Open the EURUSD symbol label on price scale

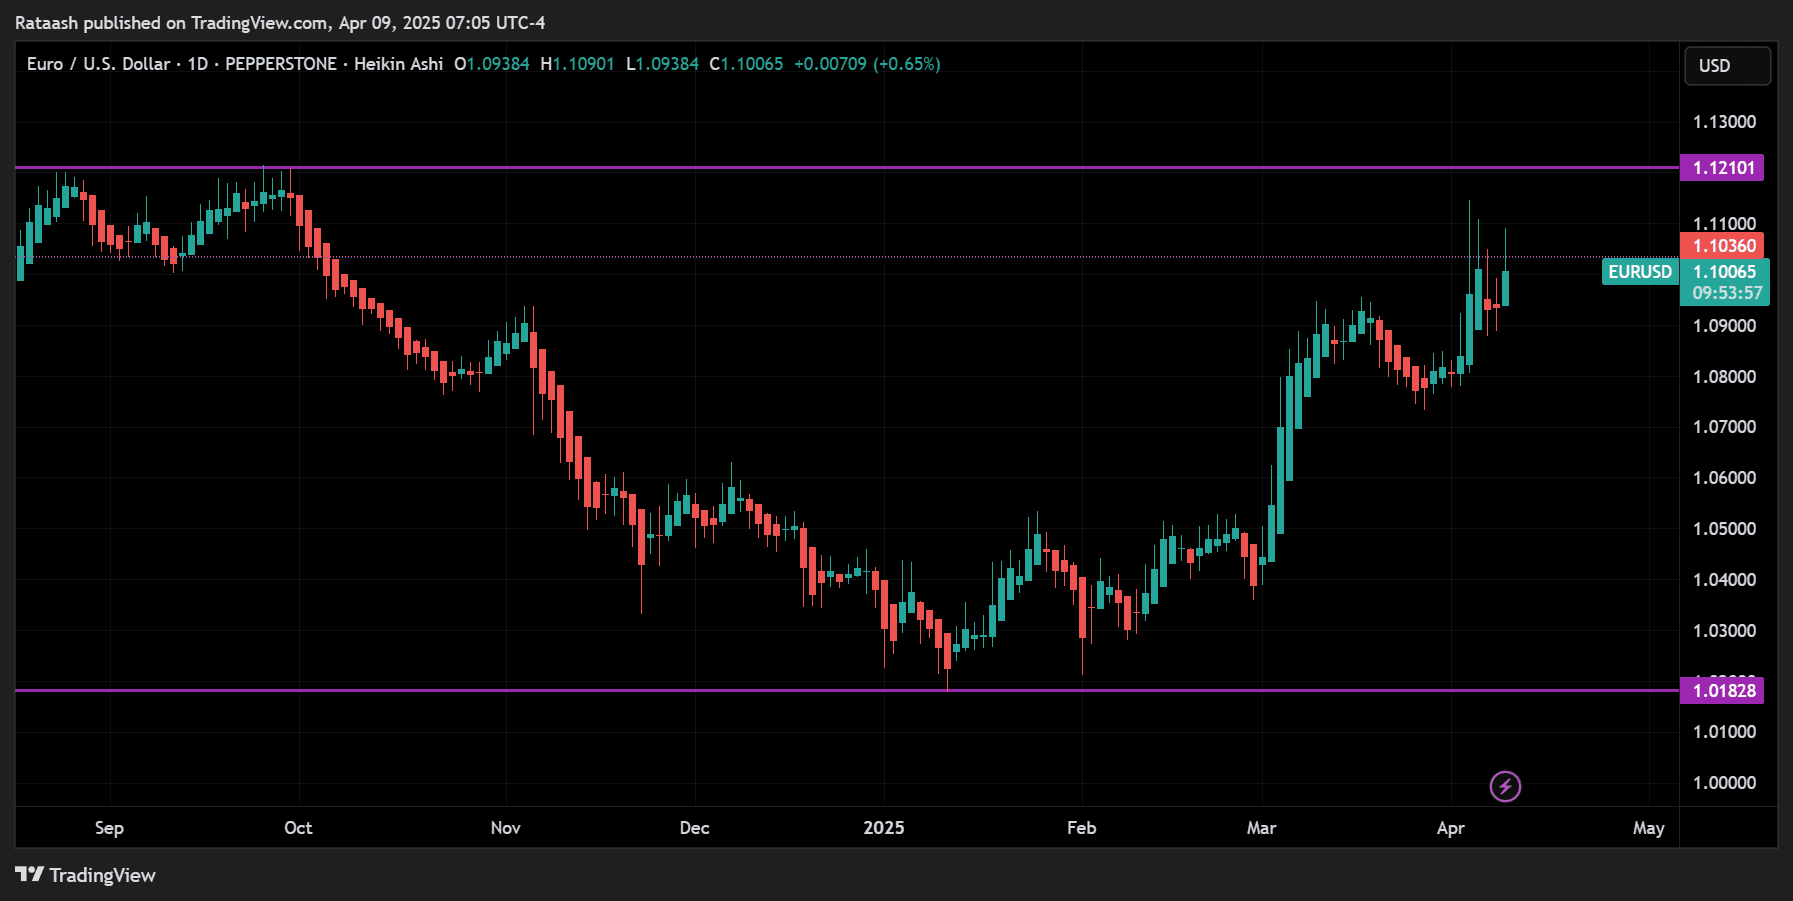click(x=1640, y=272)
